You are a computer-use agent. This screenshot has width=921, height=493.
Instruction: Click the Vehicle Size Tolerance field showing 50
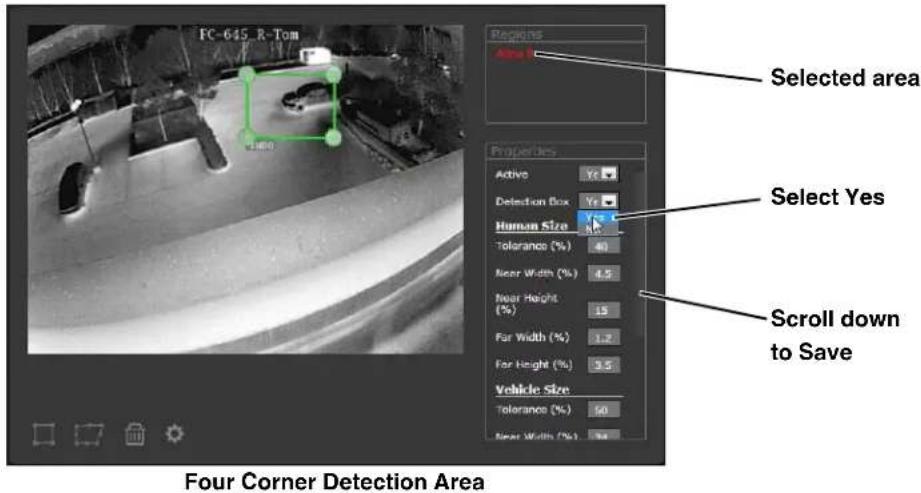(x=603, y=410)
